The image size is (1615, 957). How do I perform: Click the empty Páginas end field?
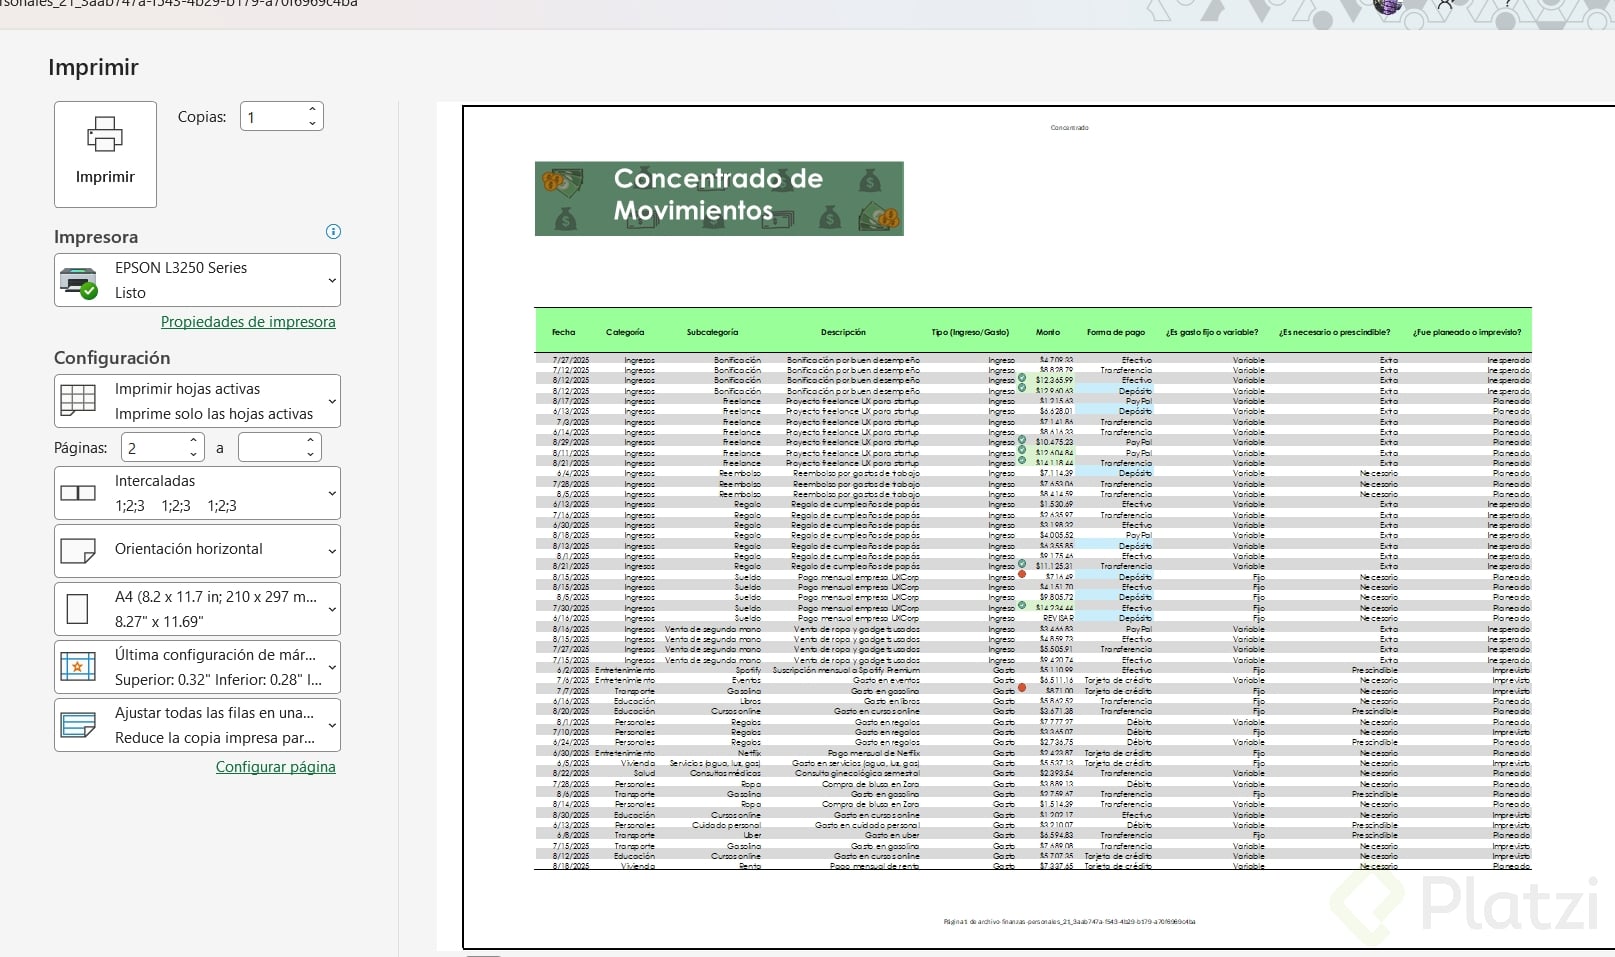270,448
